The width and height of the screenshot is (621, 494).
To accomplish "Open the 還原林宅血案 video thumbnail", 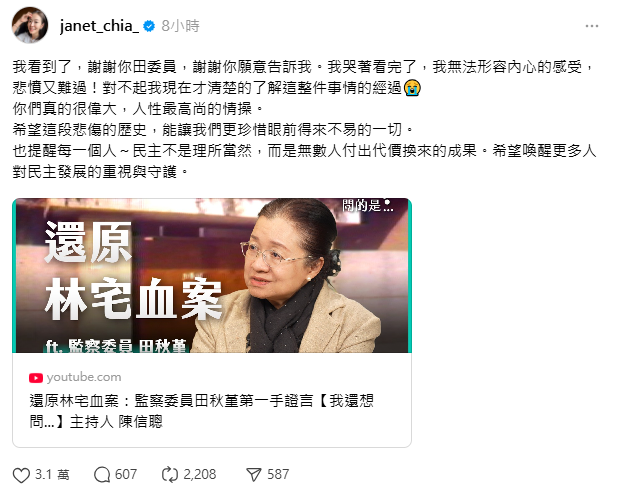I will click(x=212, y=275).
